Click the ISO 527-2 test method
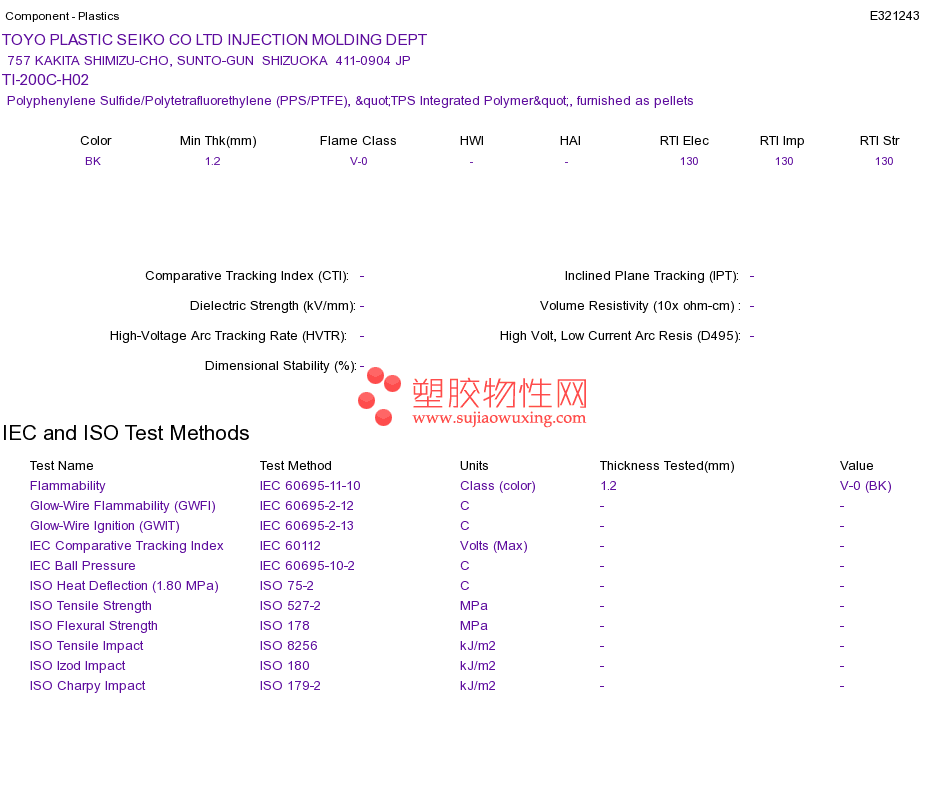The height and width of the screenshot is (800, 950). click(290, 605)
